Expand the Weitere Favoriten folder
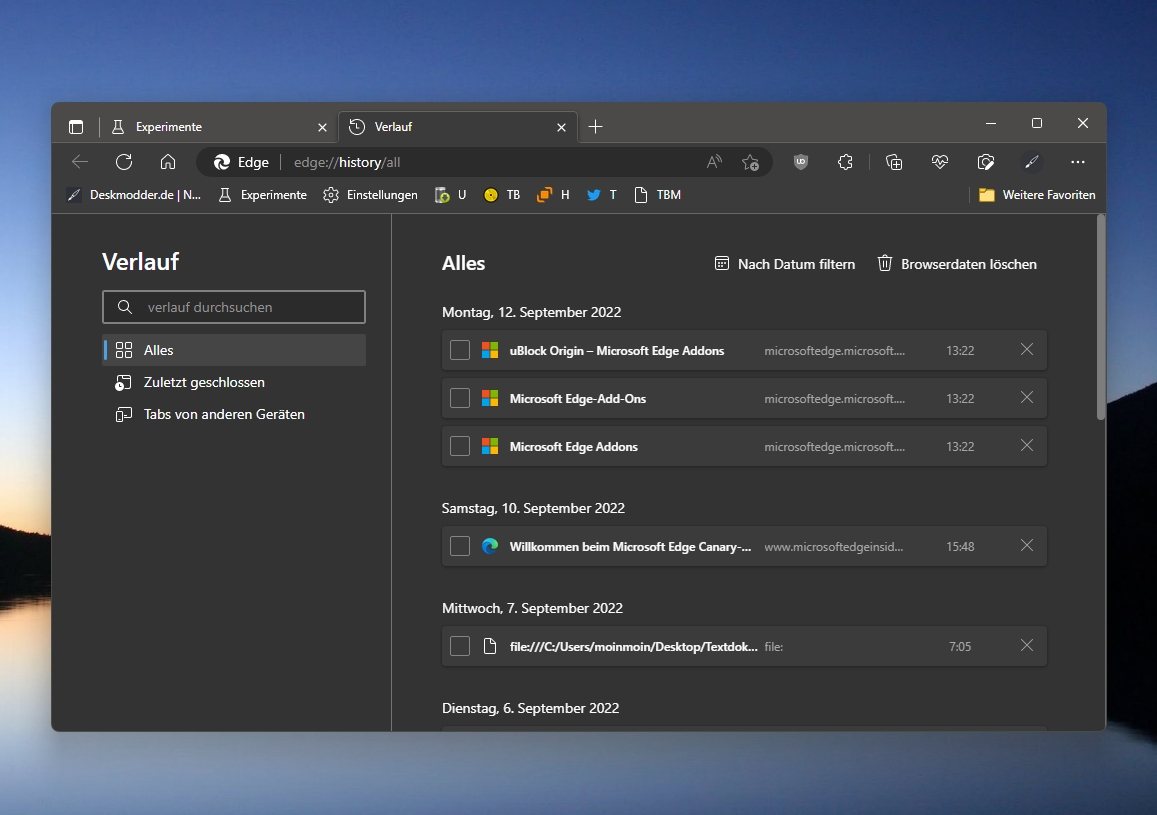1157x815 pixels. pos(1037,195)
